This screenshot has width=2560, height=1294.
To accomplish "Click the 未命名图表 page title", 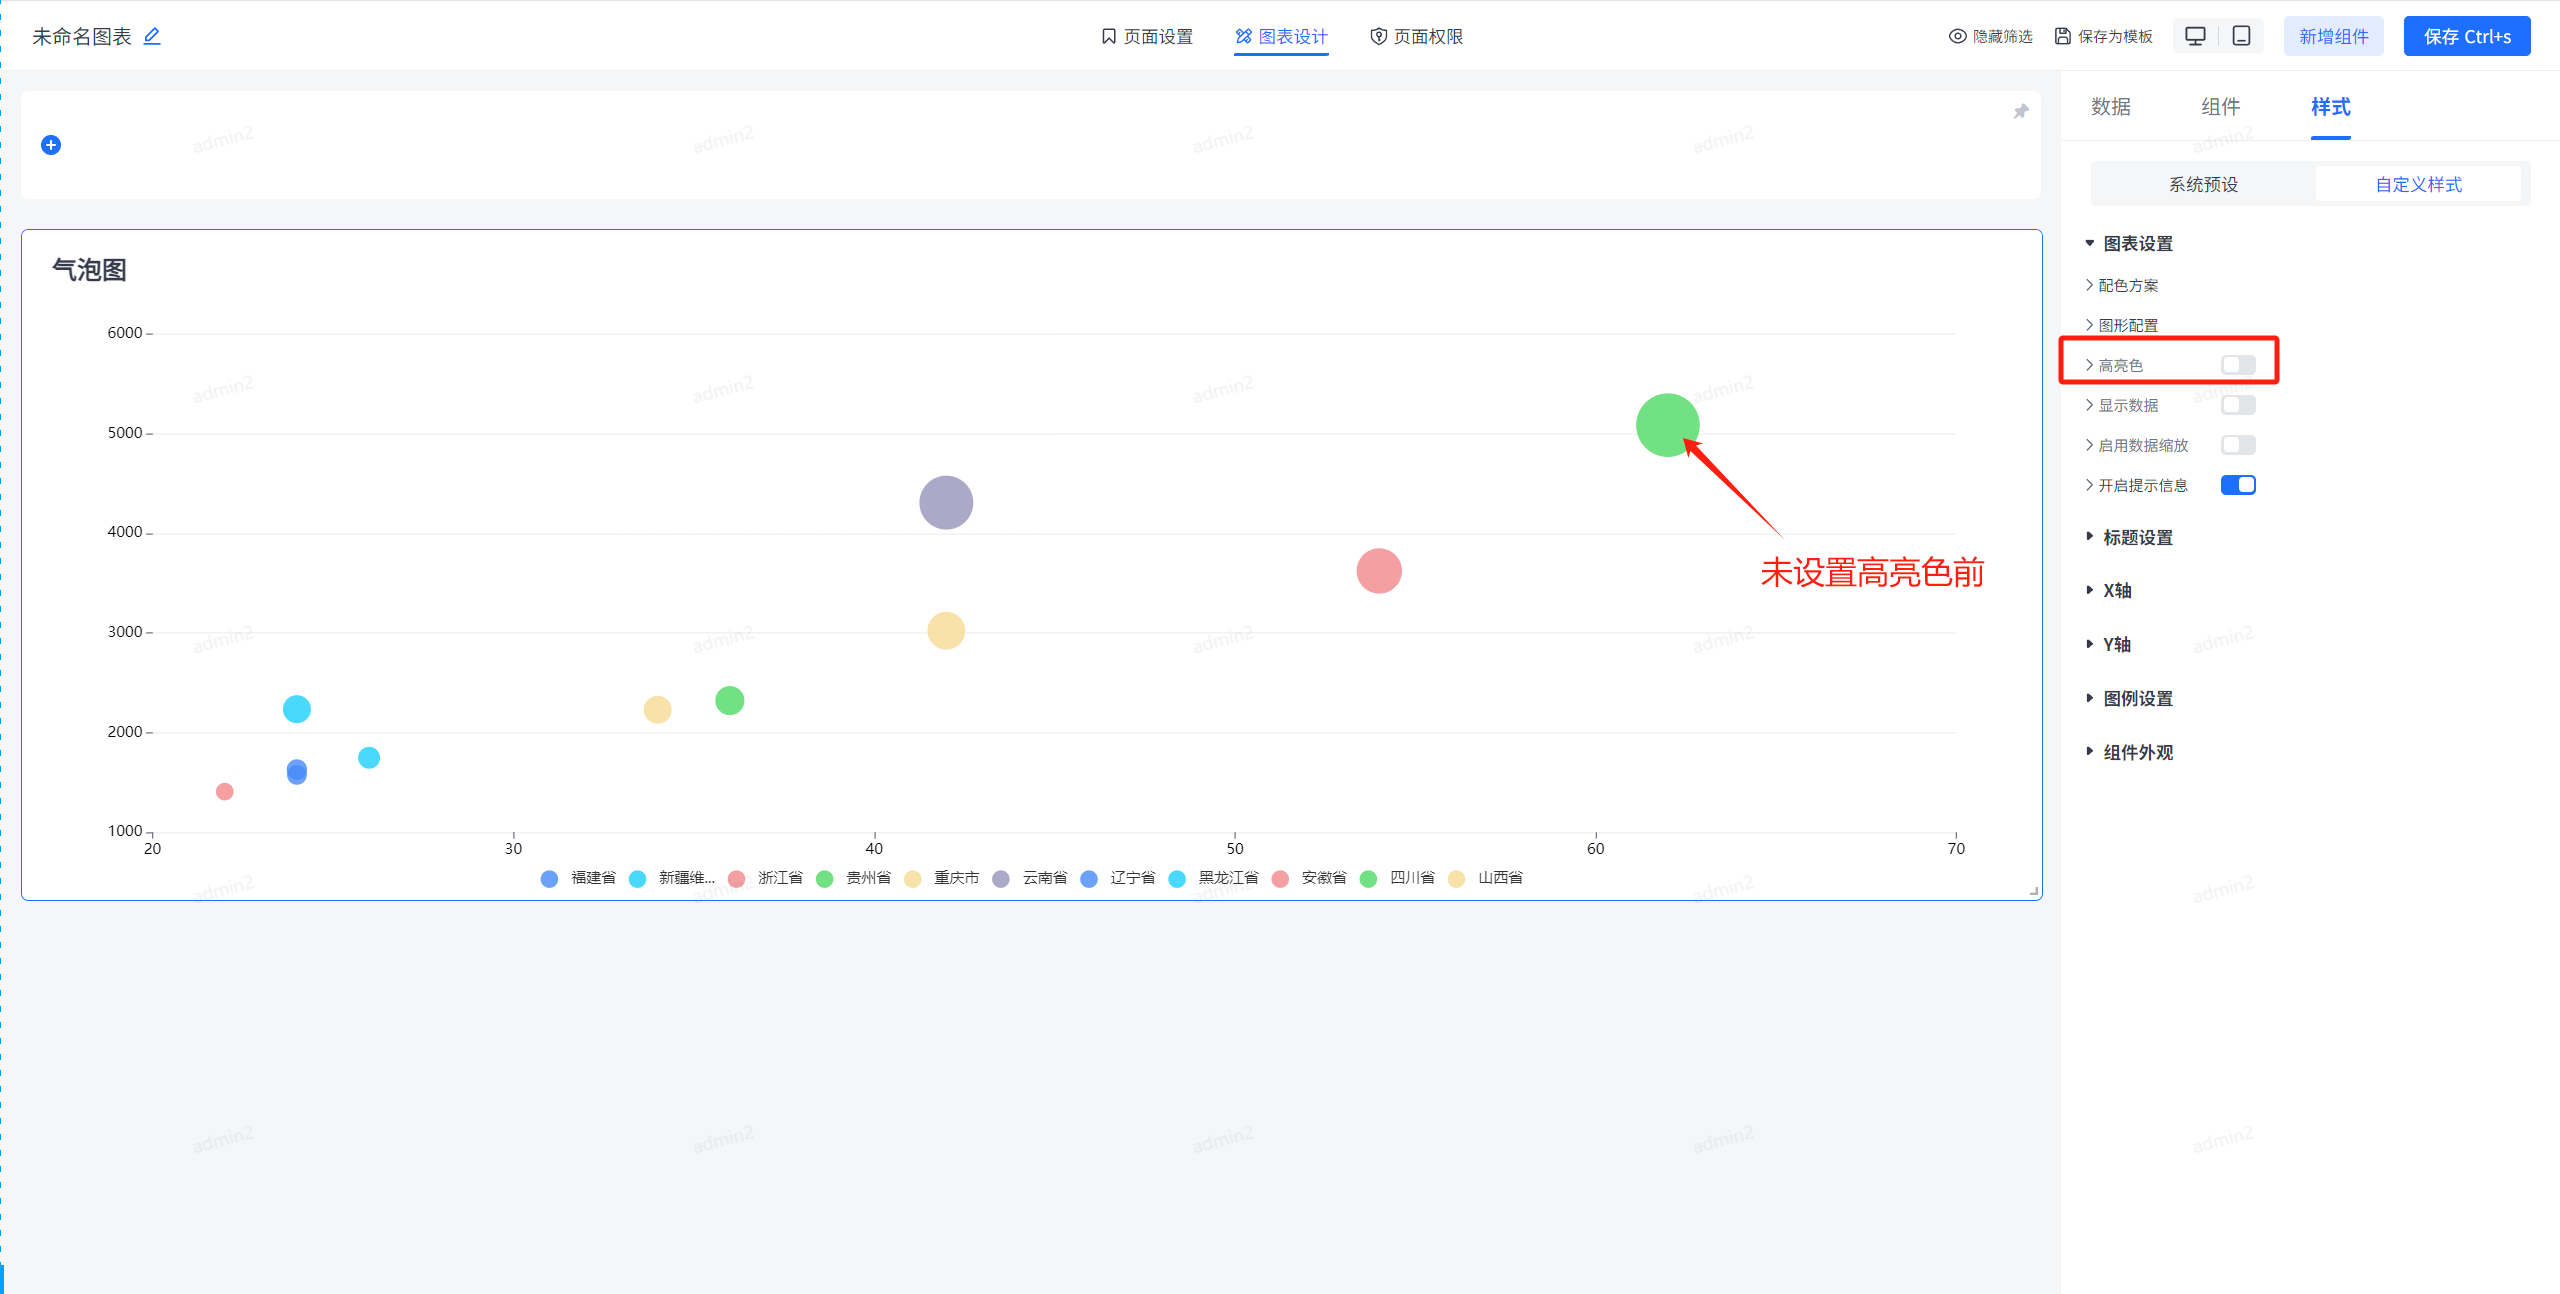I will point(82,36).
